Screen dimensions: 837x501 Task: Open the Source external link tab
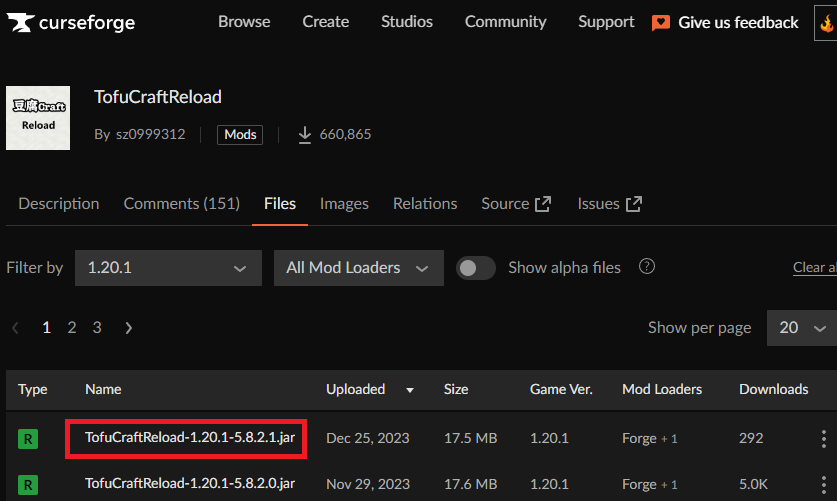pyautogui.click(x=516, y=203)
